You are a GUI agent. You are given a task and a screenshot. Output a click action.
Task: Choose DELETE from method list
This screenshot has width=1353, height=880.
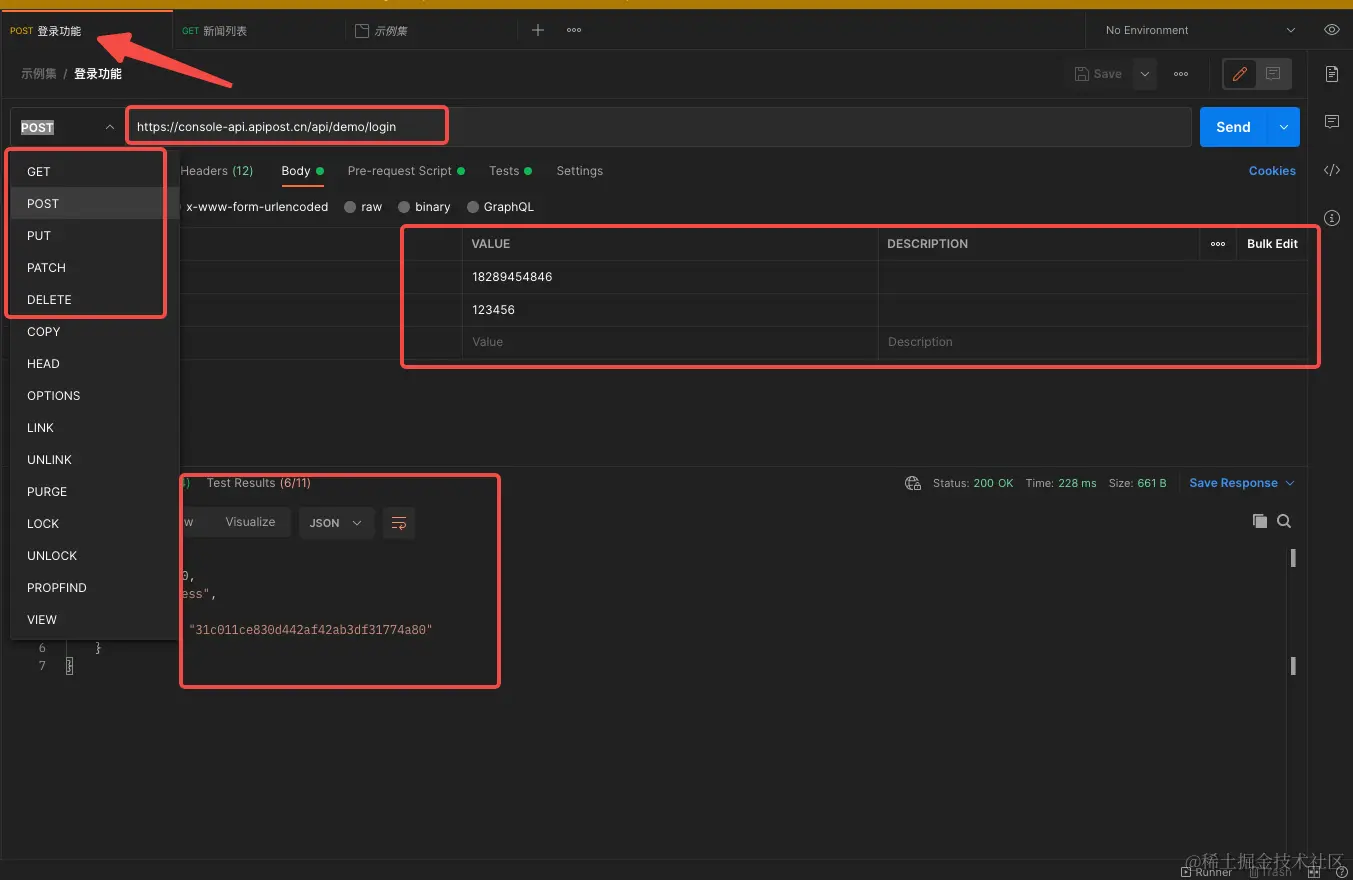tap(94, 300)
